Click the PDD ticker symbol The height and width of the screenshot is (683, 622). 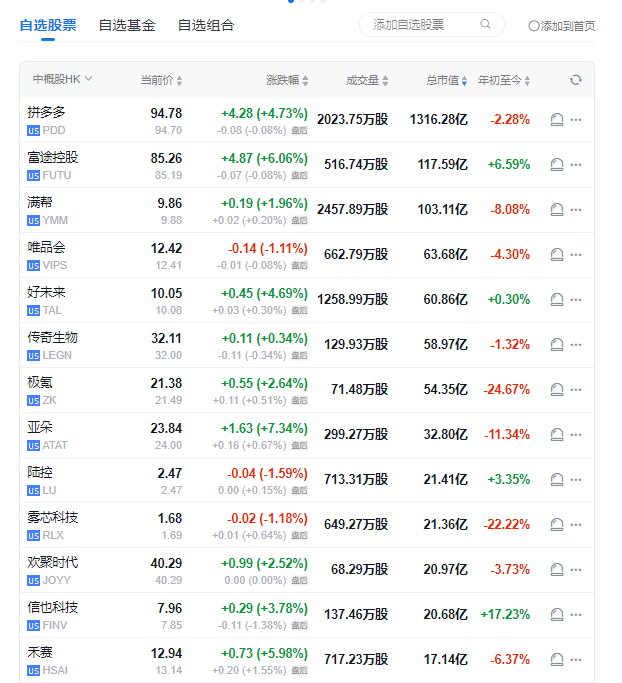coord(54,130)
